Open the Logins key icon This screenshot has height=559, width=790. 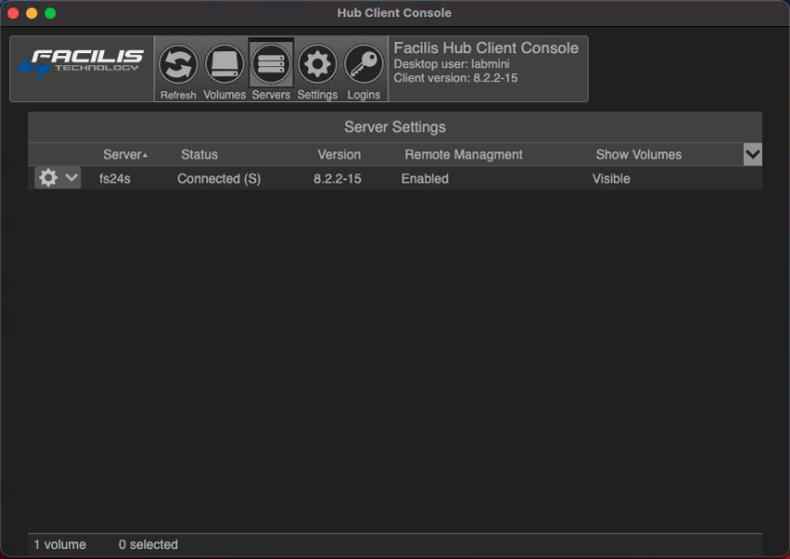363,65
